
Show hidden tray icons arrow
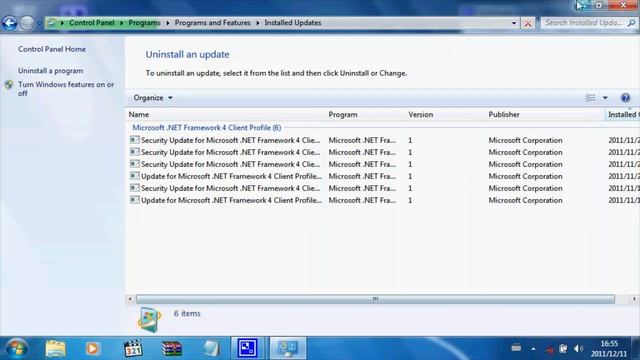pos(533,349)
